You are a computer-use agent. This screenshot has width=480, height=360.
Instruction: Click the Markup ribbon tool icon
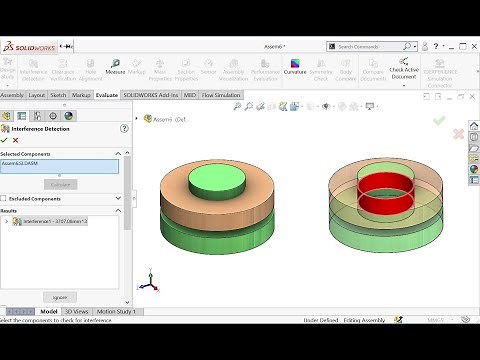pos(137,63)
